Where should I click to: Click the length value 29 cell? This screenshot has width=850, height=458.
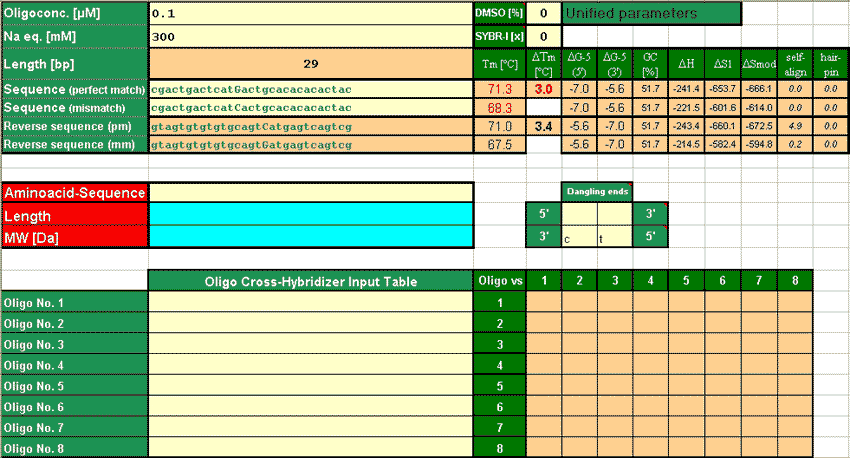point(310,64)
